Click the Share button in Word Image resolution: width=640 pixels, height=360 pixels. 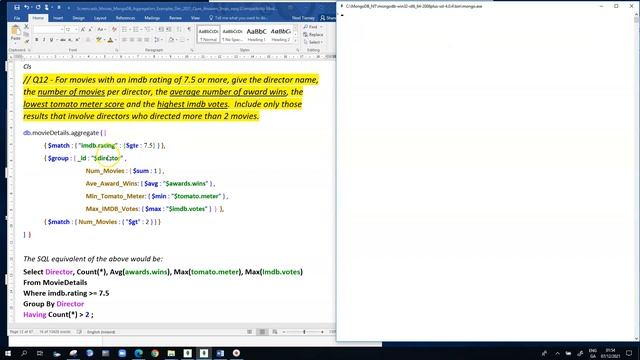click(327, 18)
